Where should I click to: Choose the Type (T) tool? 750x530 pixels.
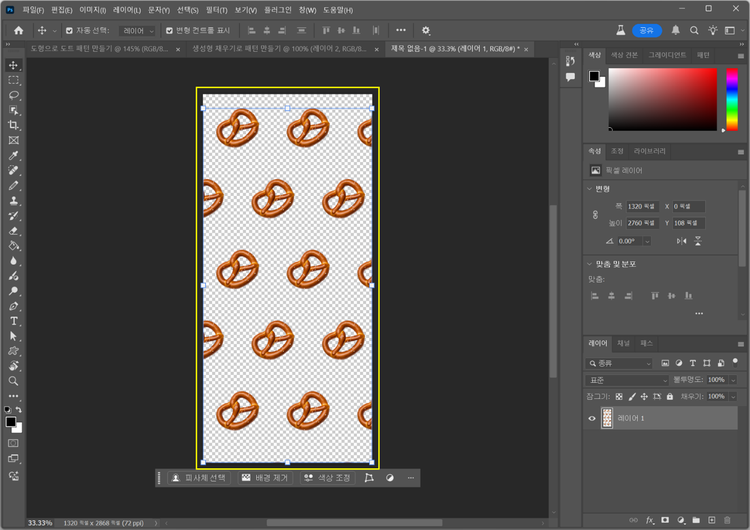[14, 321]
